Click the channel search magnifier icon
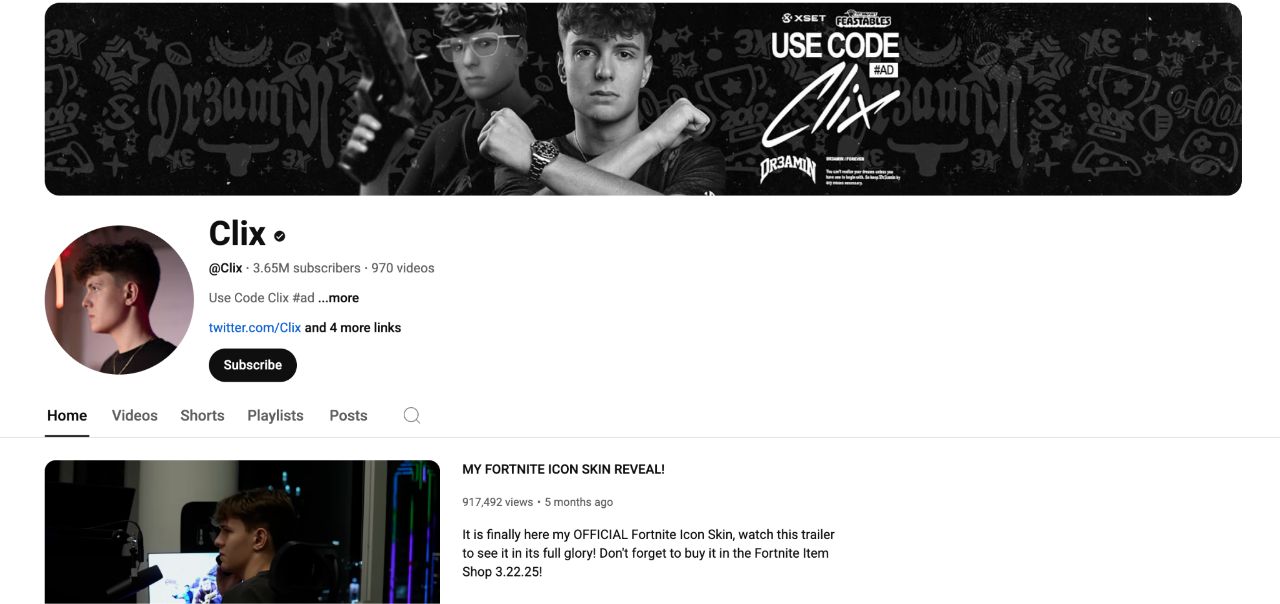Viewport: 1280px width, 604px height. [x=411, y=415]
